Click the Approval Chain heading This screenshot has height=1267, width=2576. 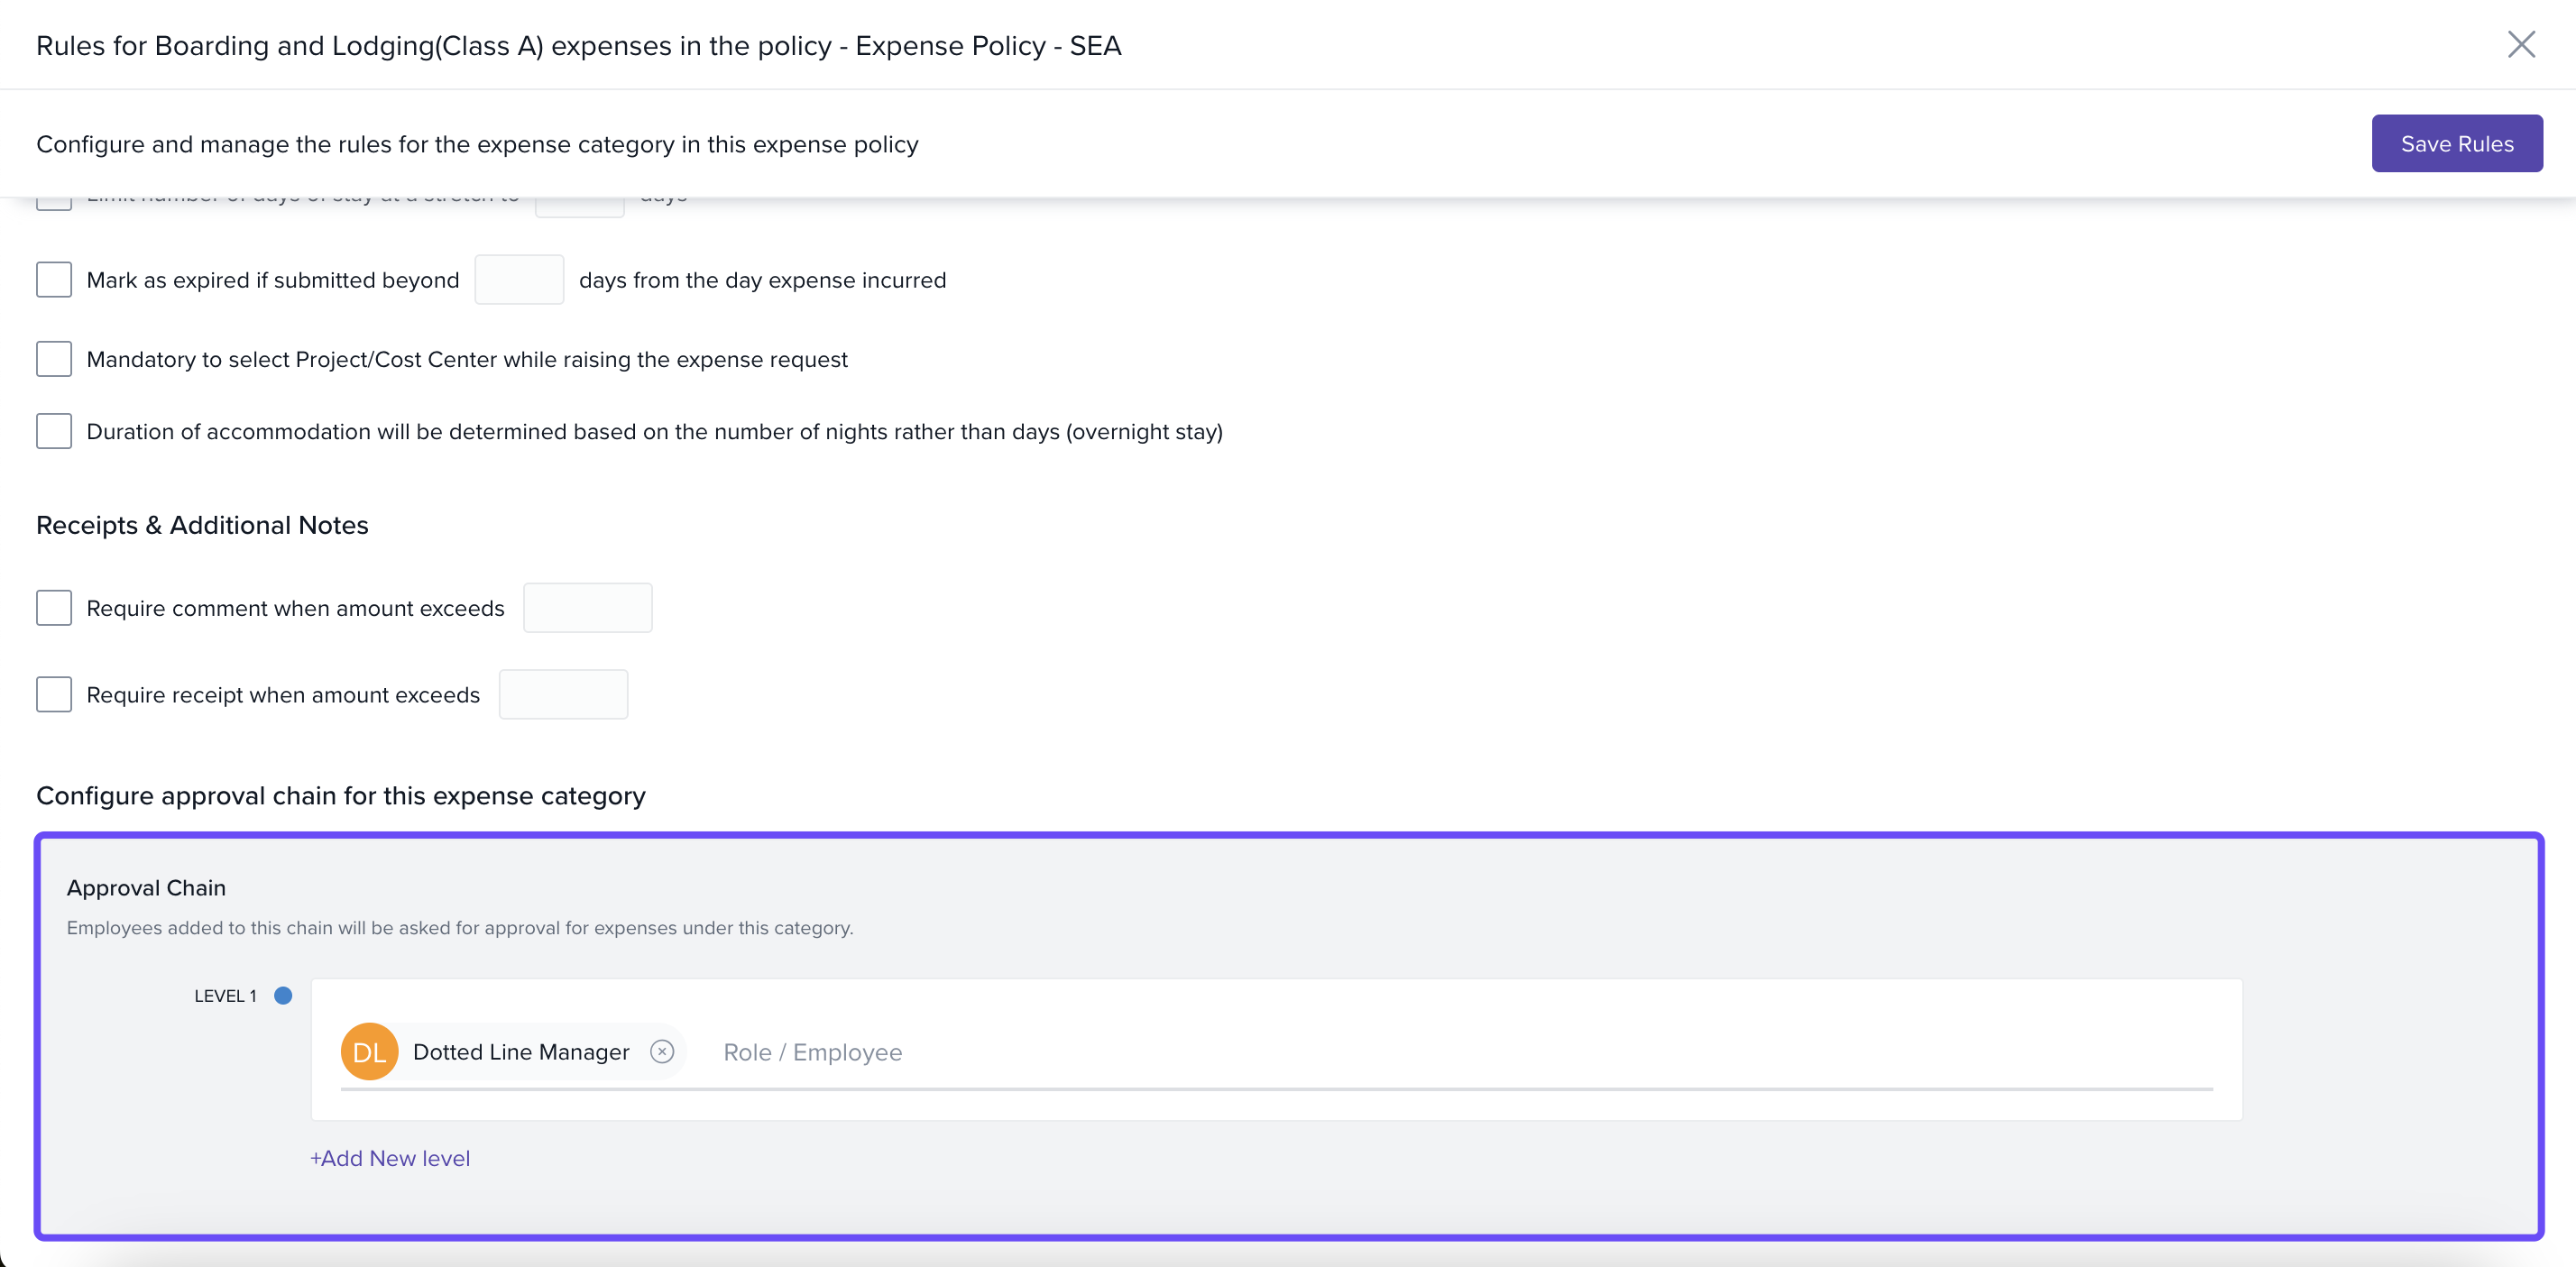tap(146, 888)
